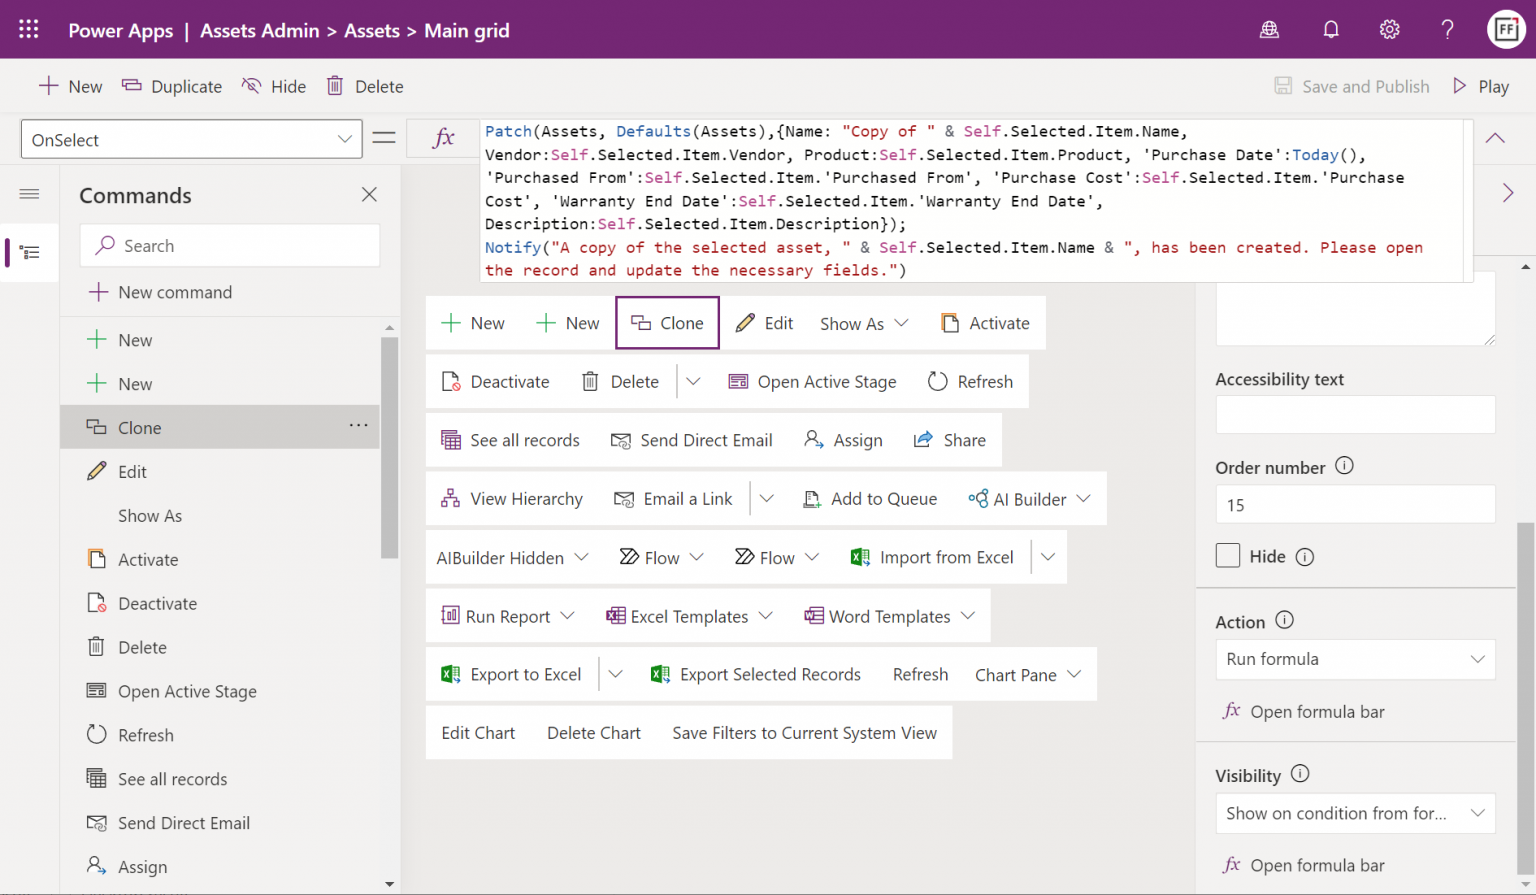Click the notifications bell icon
The image size is (1536, 895).
pyautogui.click(x=1330, y=30)
